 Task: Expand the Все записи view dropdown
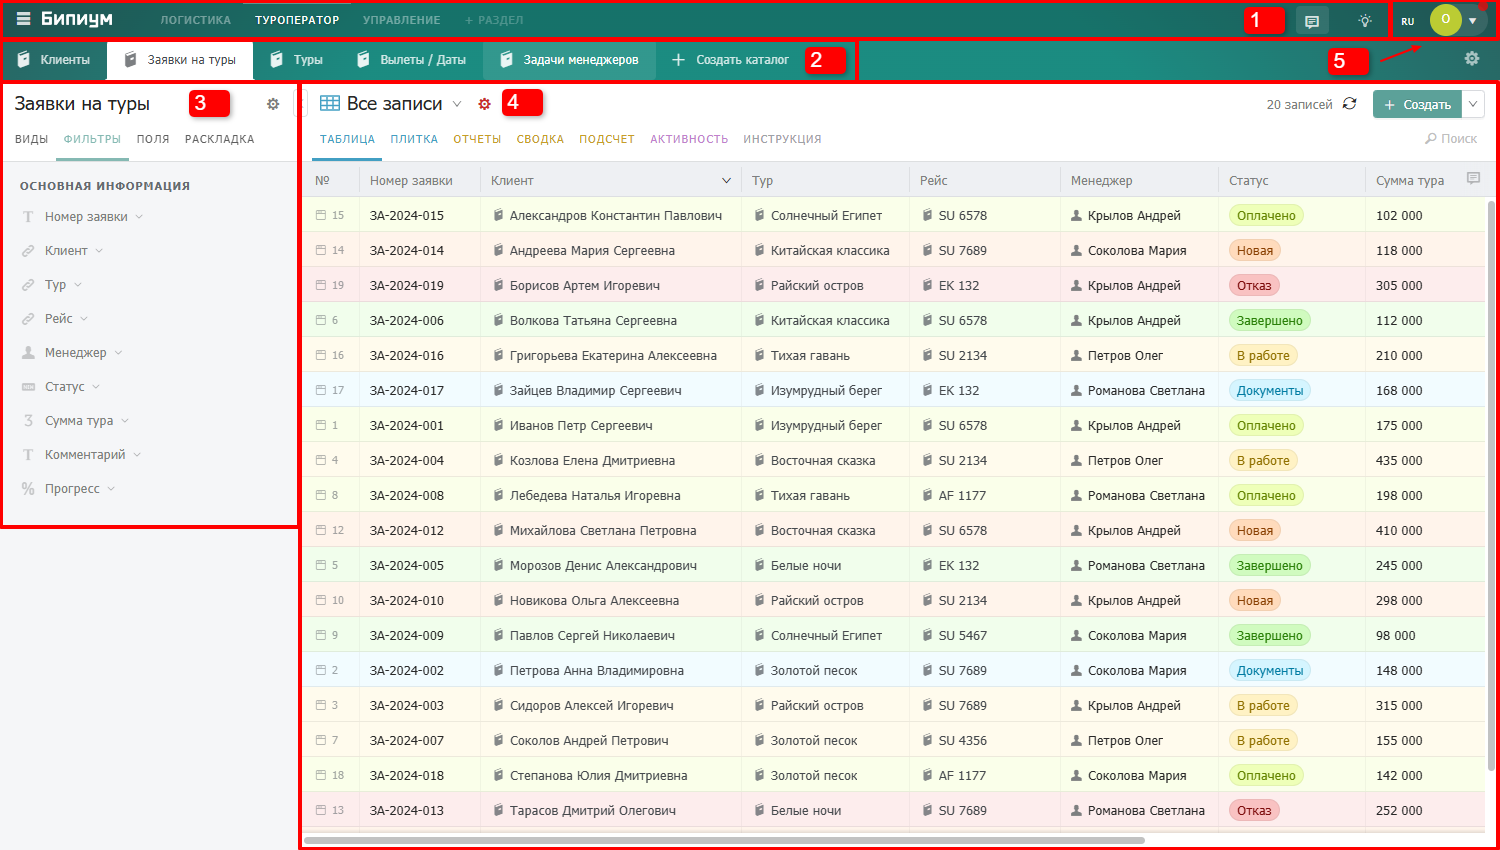pos(457,104)
